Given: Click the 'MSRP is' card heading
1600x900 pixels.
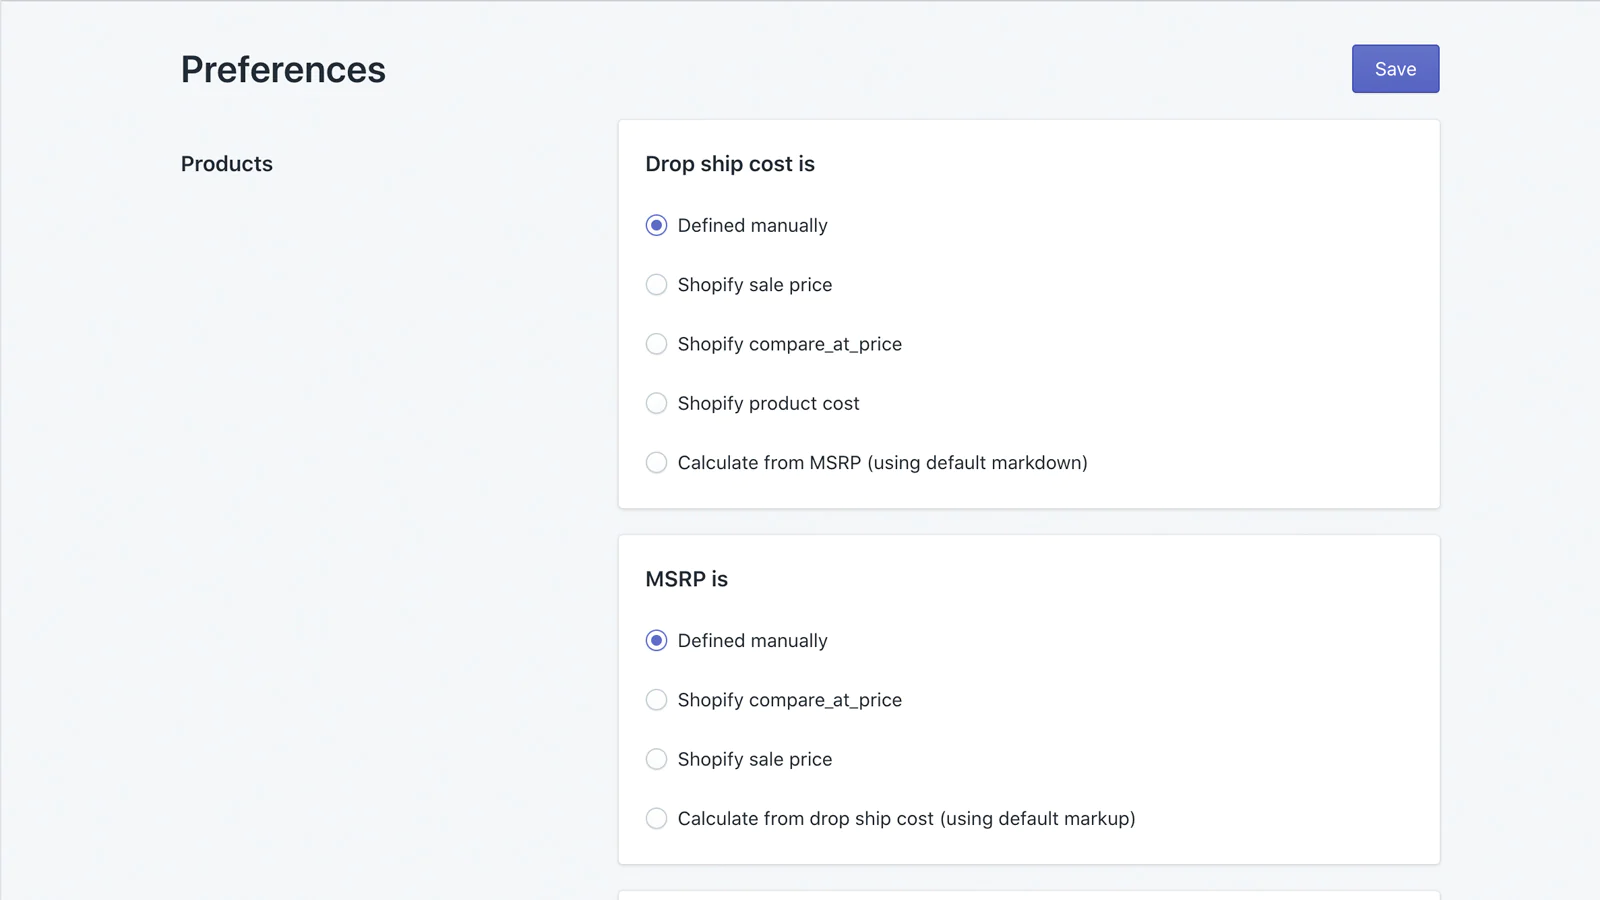Looking at the screenshot, I should [687, 579].
